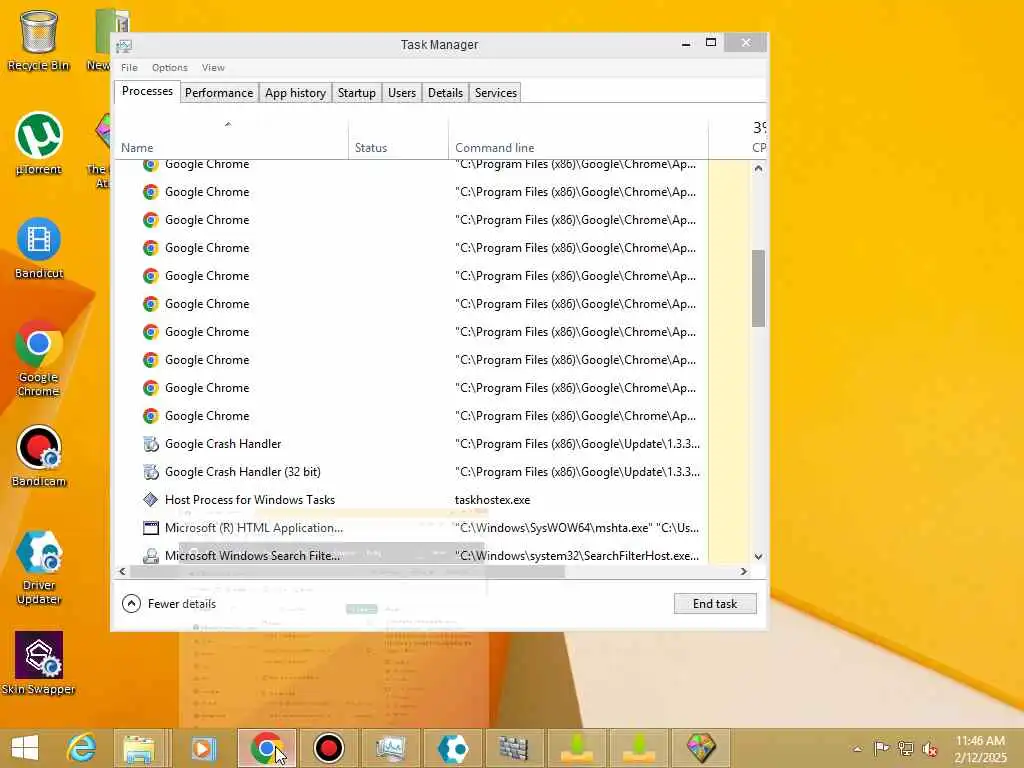Open the Options menu
Viewport: 1024px width, 768px height.
pyautogui.click(x=170, y=67)
